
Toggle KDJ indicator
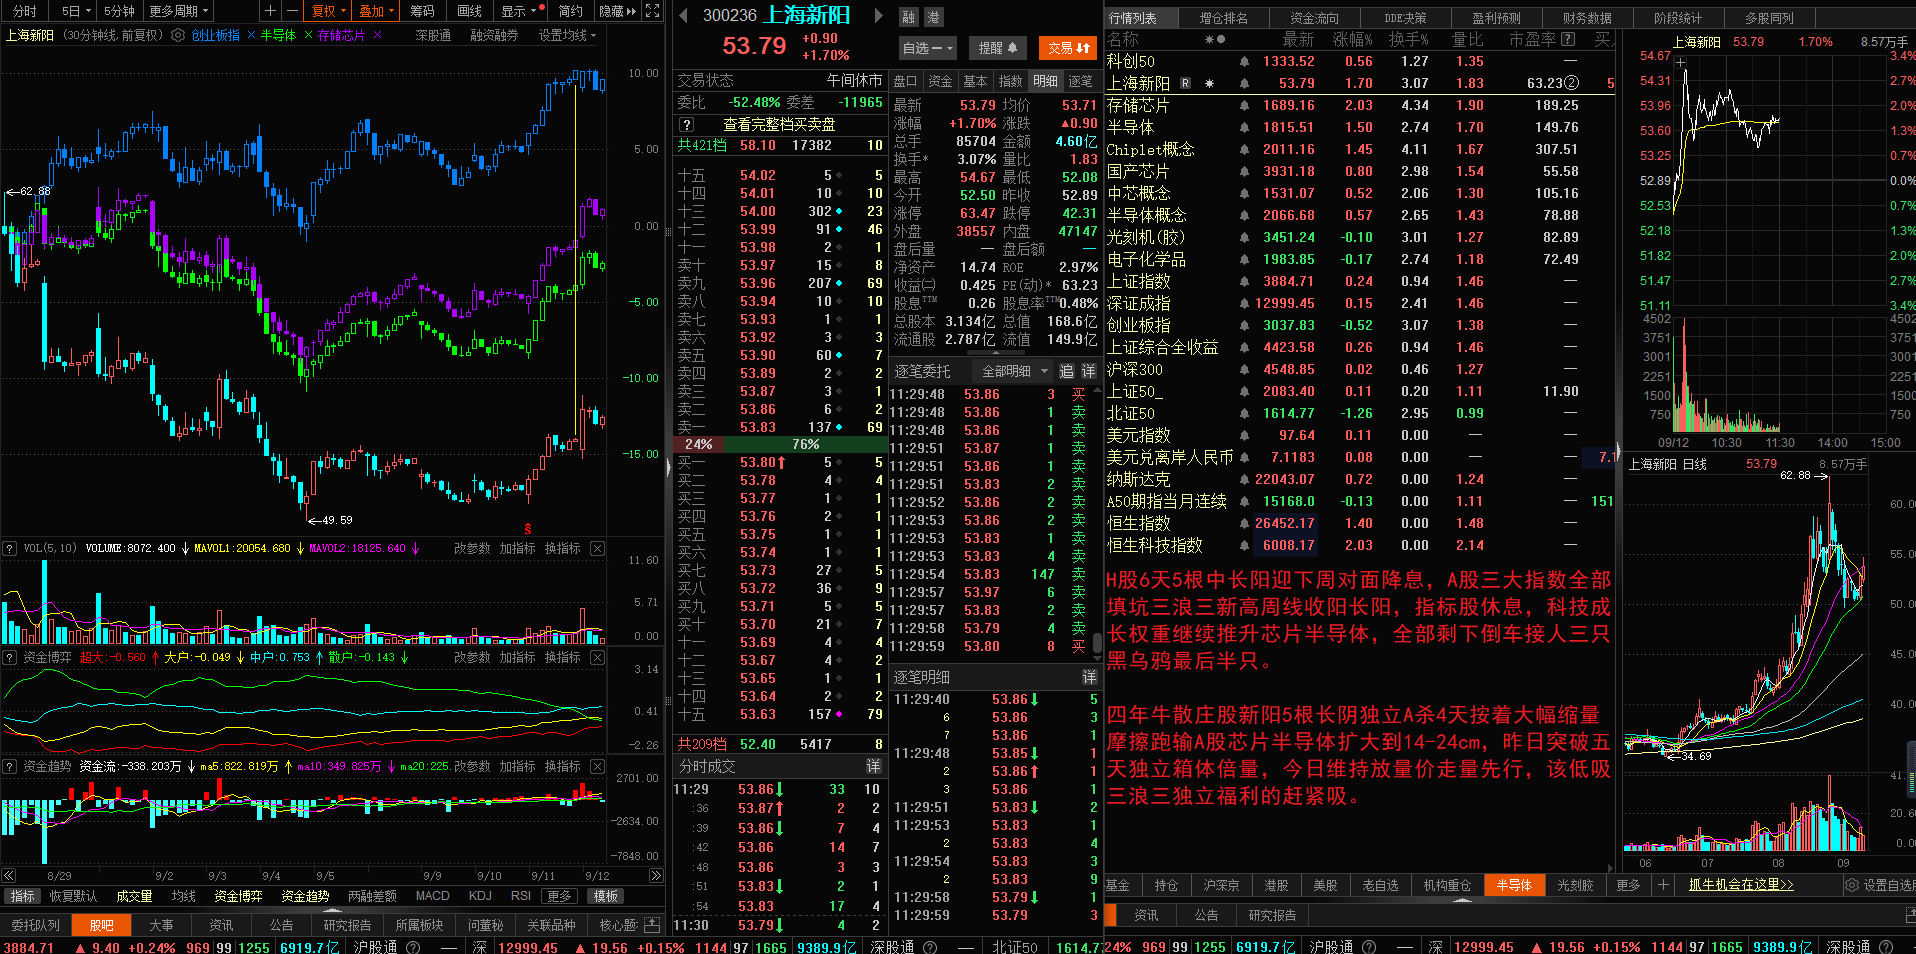480,896
